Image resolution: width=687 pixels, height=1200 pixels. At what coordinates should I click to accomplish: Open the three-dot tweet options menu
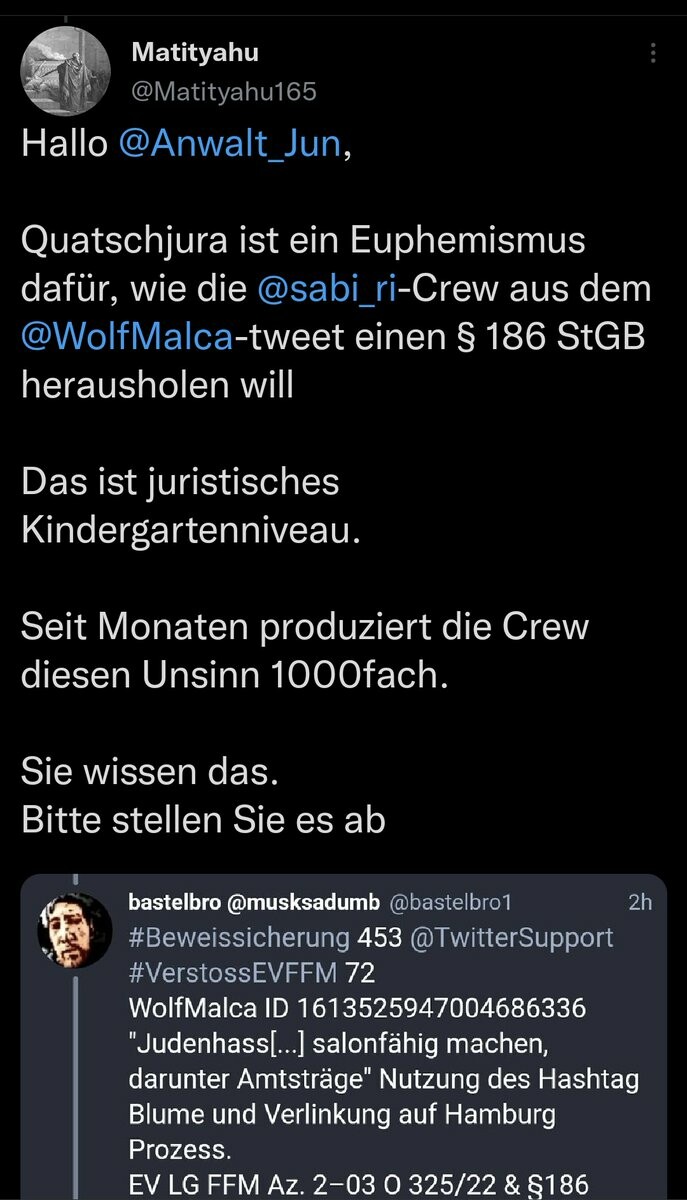click(653, 54)
